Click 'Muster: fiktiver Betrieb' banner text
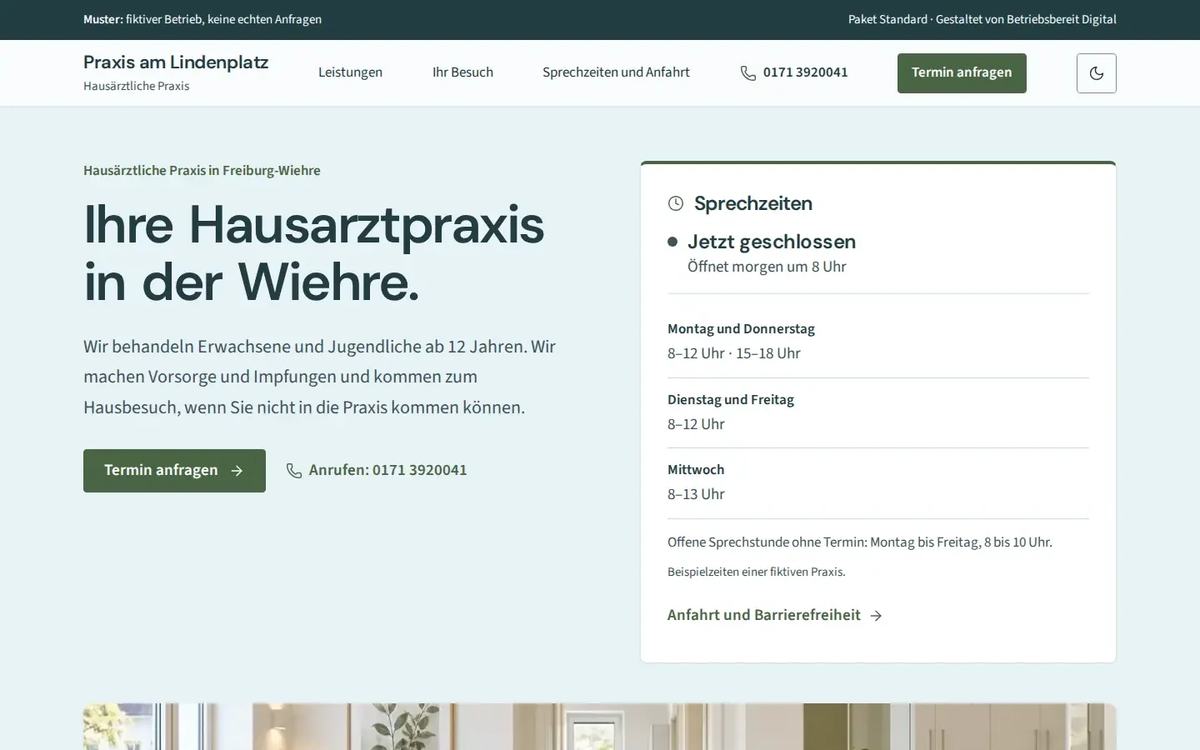The height and width of the screenshot is (750, 1200). point(202,19)
